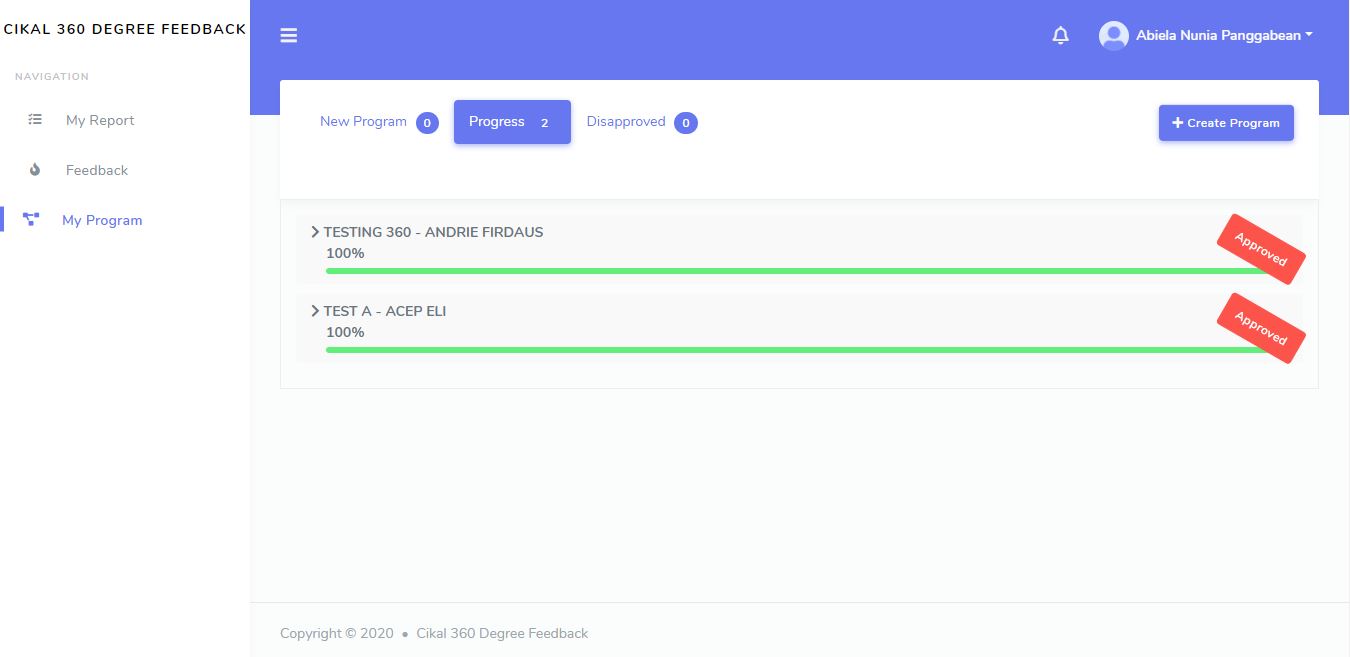
Task: Go to My Report in navigation
Action: pos(100,120)
